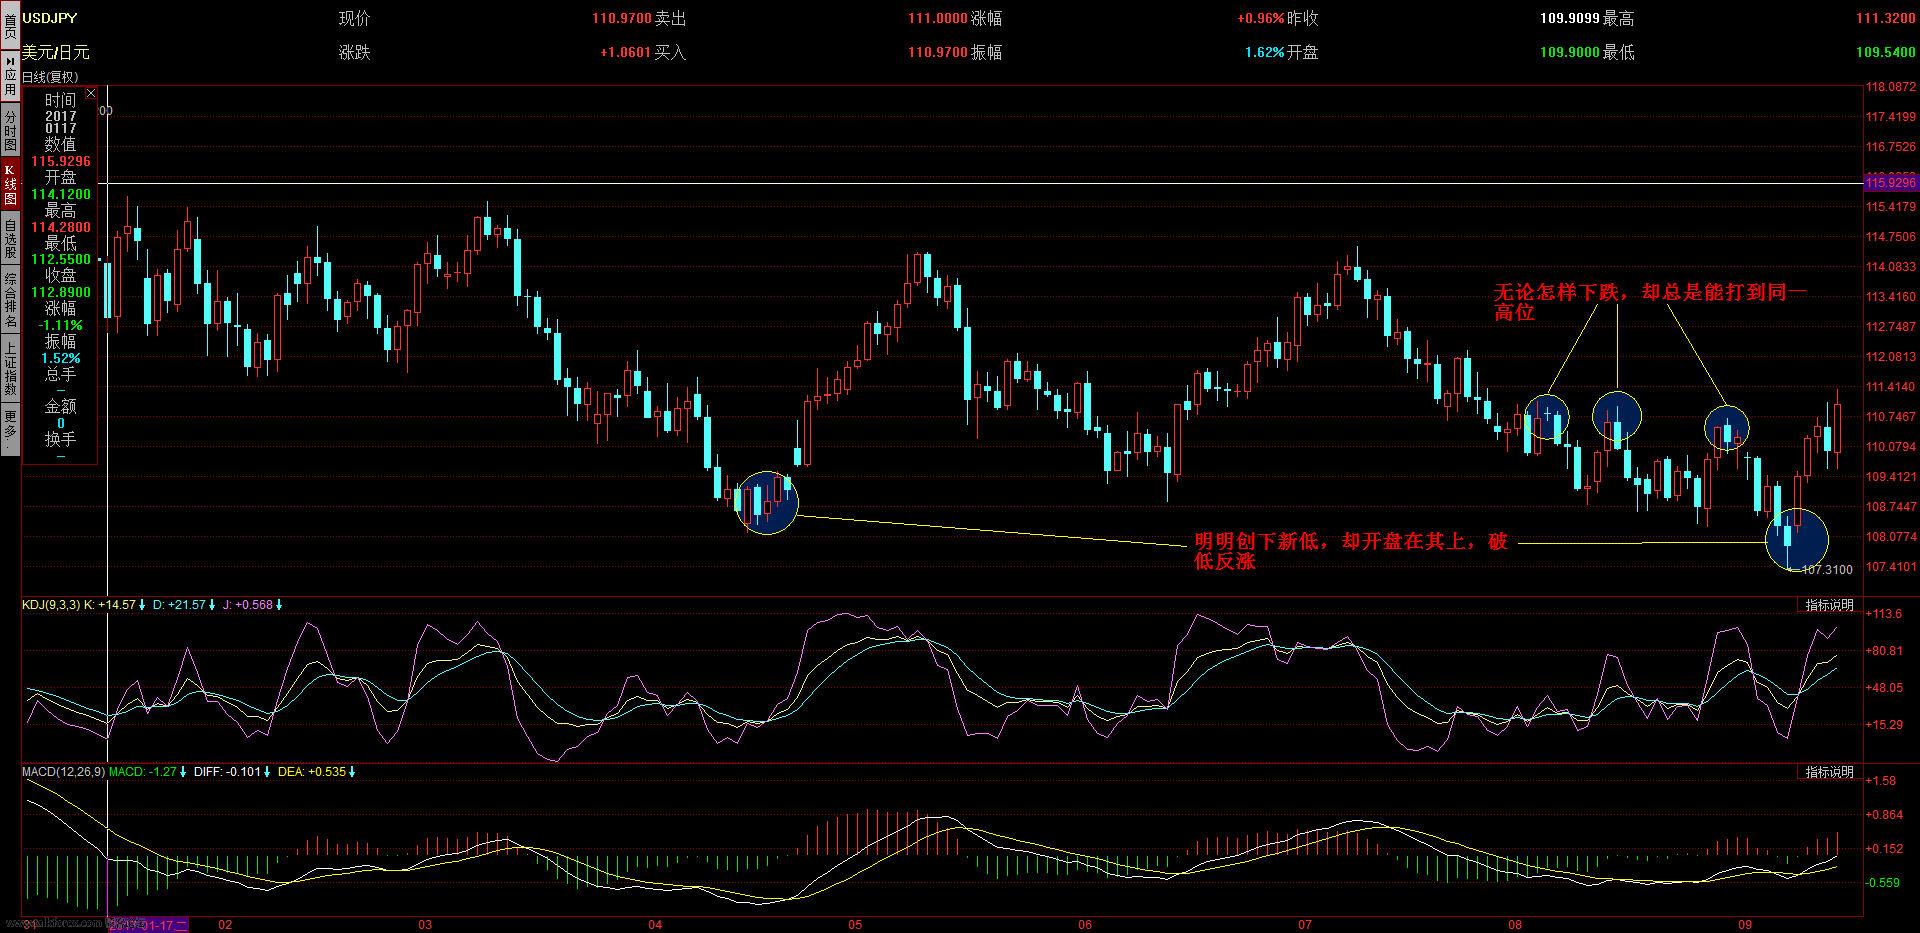Open the 上证指数 index tab
Image resolution: width=1920 pixels, height=933 pixels.
coord(9,367)
